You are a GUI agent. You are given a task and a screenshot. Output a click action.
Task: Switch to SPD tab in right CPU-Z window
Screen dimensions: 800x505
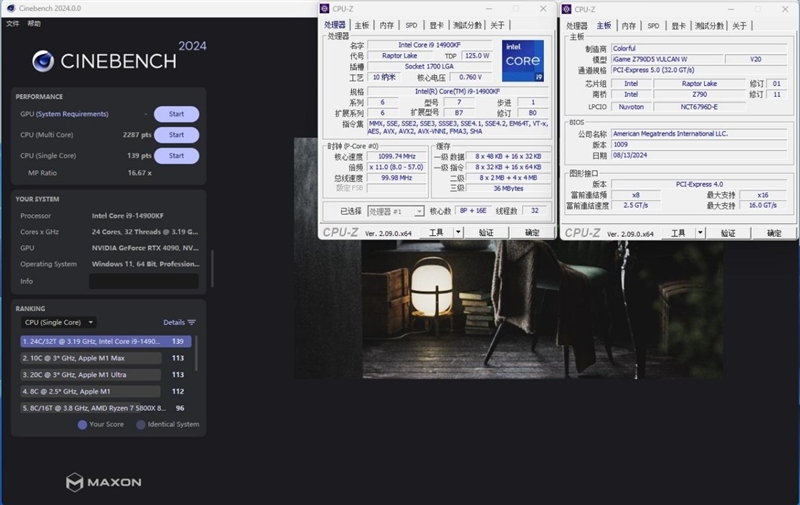tap(653, 26)
